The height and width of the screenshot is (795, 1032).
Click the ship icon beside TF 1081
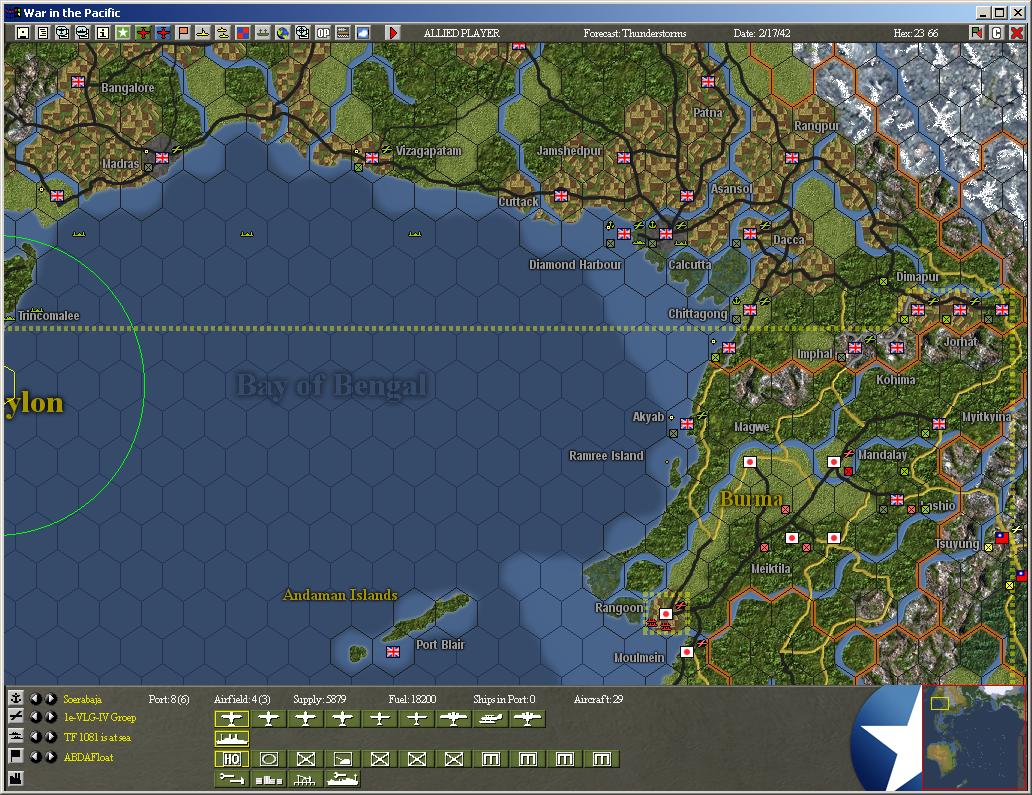(16, 736)
